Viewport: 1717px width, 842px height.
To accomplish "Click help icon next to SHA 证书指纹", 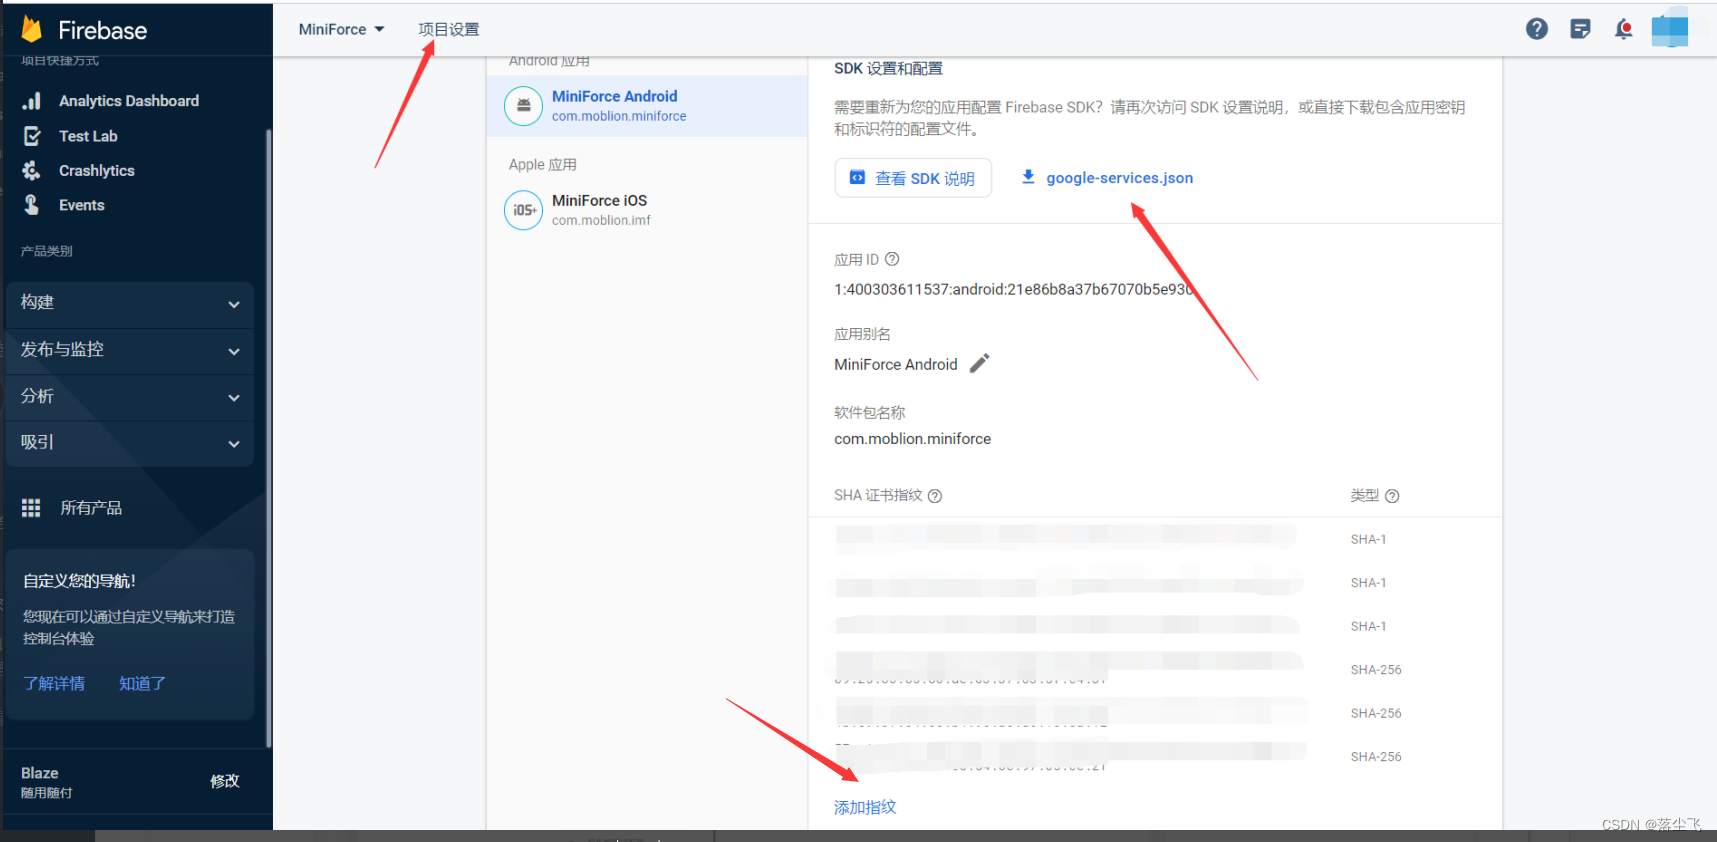I will point(935,496).
